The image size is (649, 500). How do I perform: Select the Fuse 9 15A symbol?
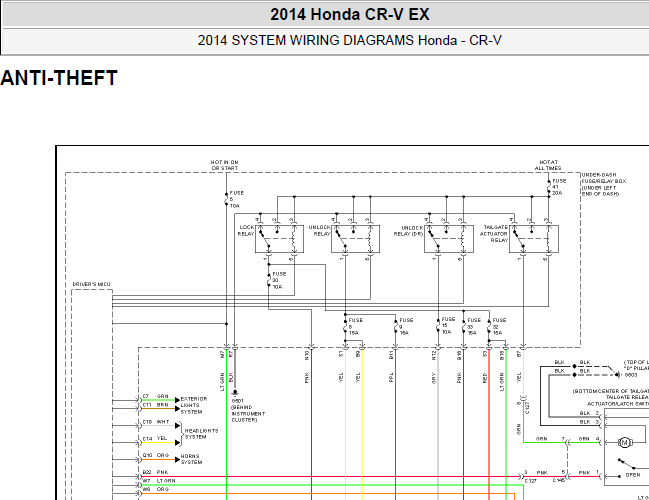396,327
